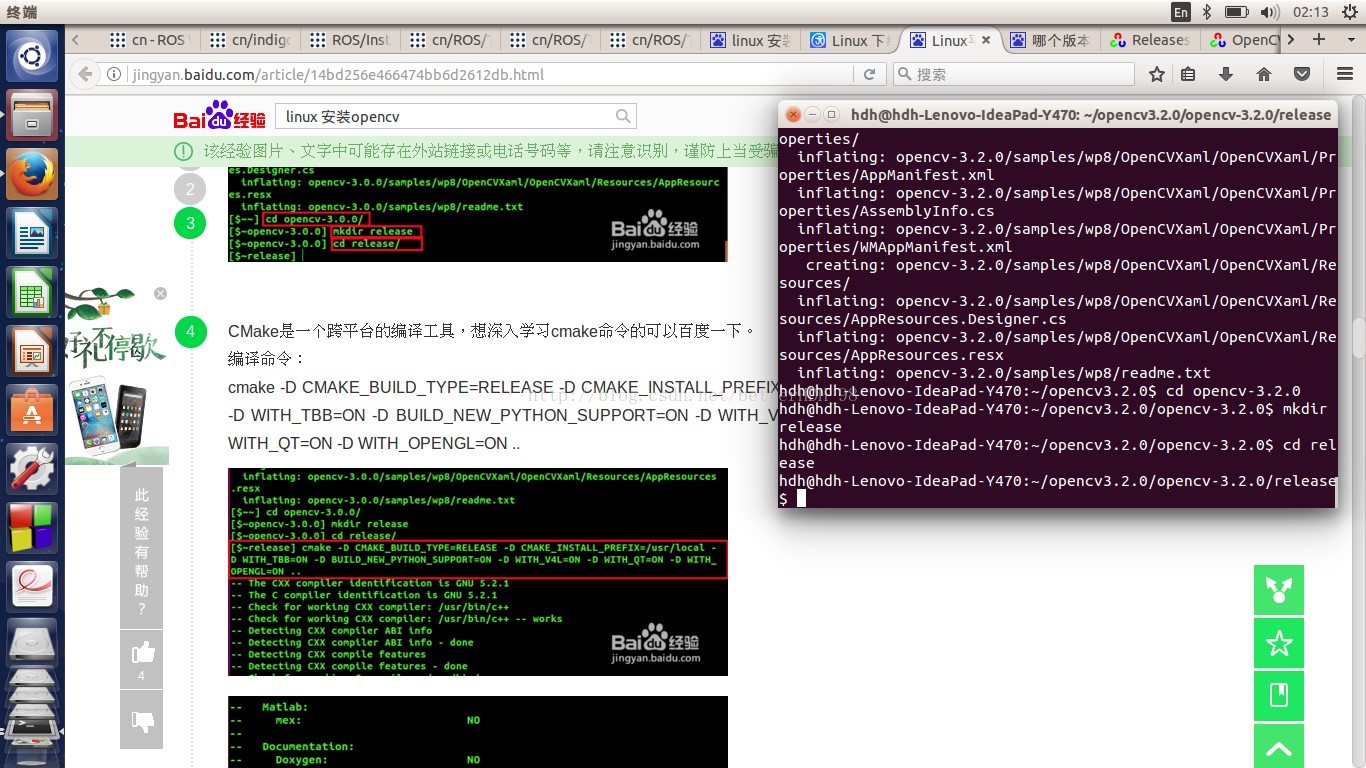Click the terminal window title bar
This screenshot has height=768, width=1366.
pos(1057,114)
